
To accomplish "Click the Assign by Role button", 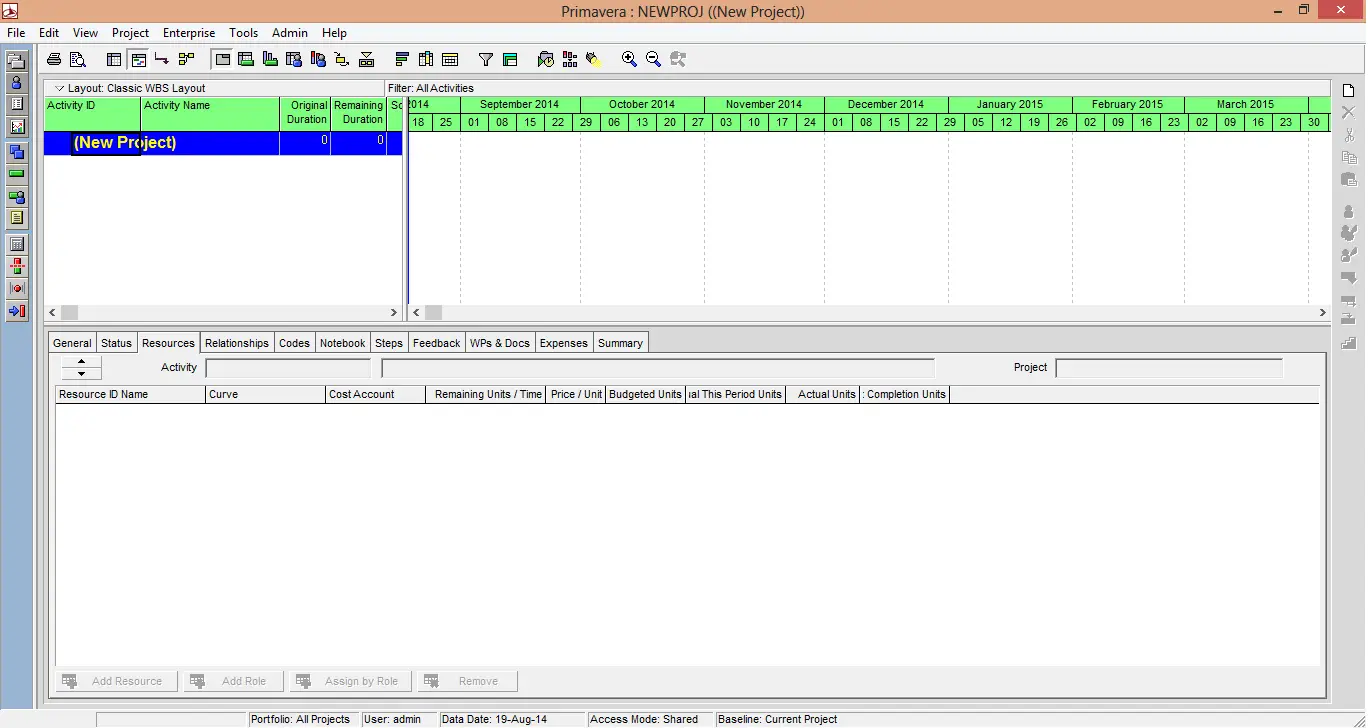I will [350, 681].
